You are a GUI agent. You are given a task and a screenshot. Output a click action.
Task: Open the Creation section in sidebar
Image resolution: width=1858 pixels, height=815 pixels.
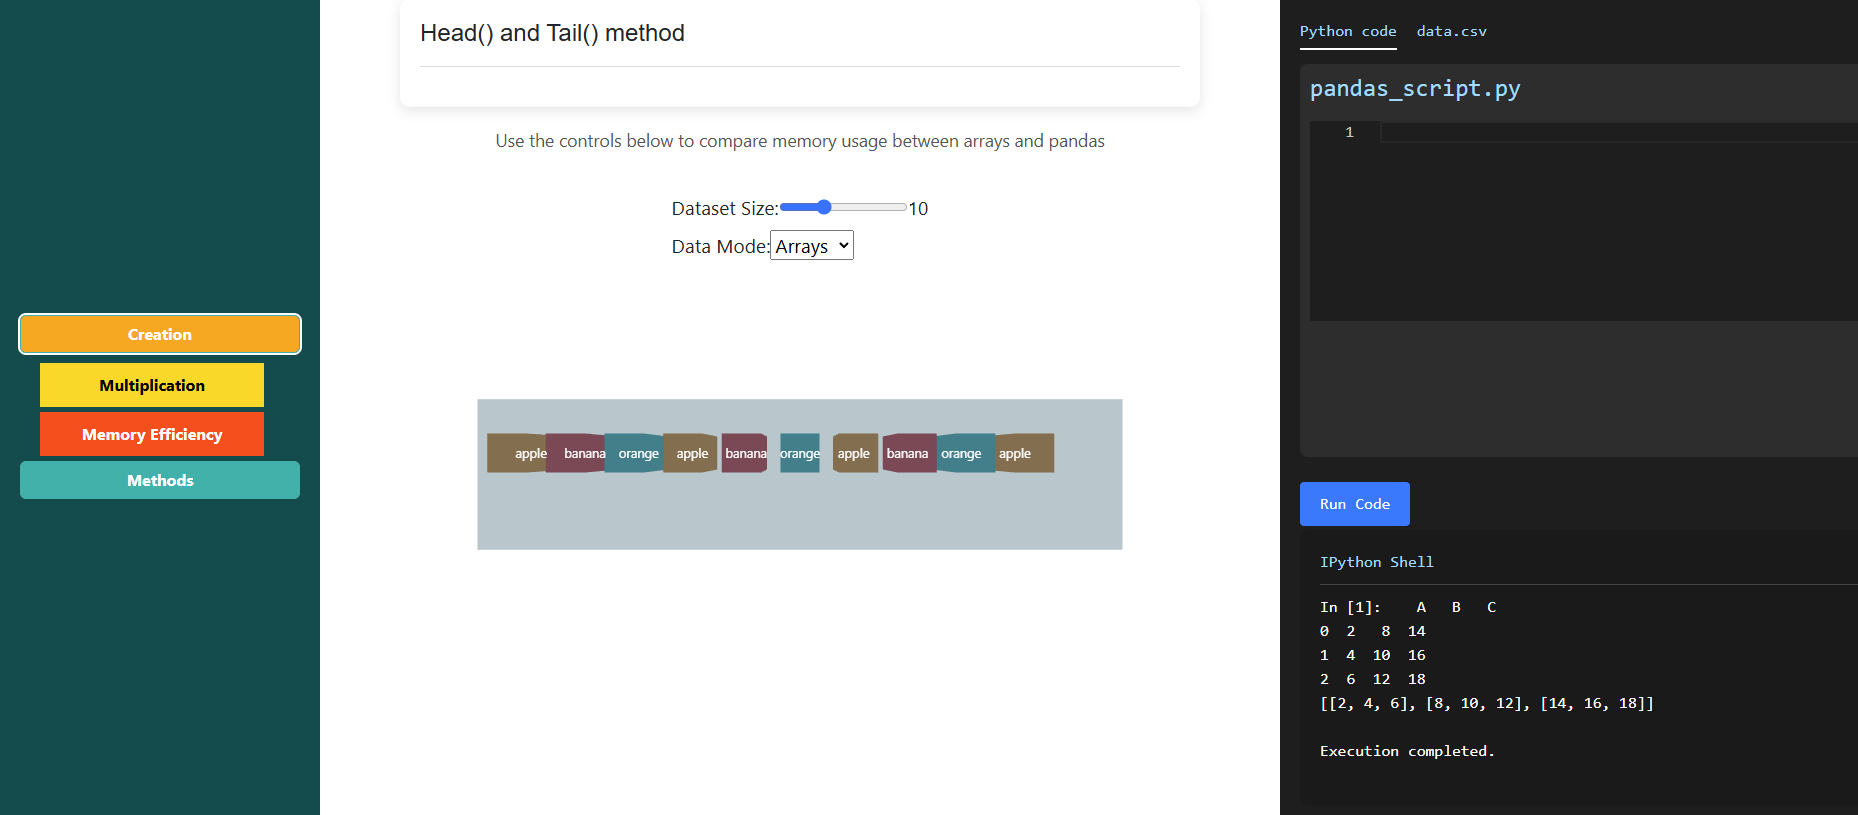(160, 334)
